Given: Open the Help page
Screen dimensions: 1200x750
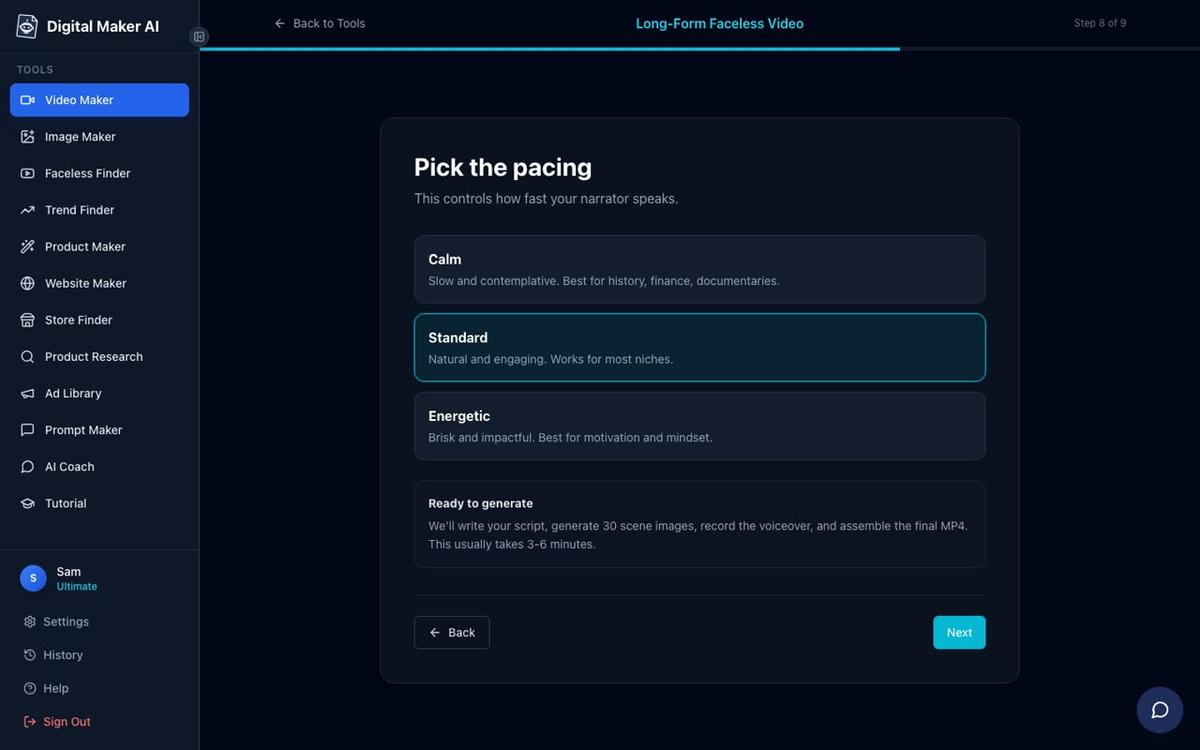Looking at the screenshot, I should 47,688.
